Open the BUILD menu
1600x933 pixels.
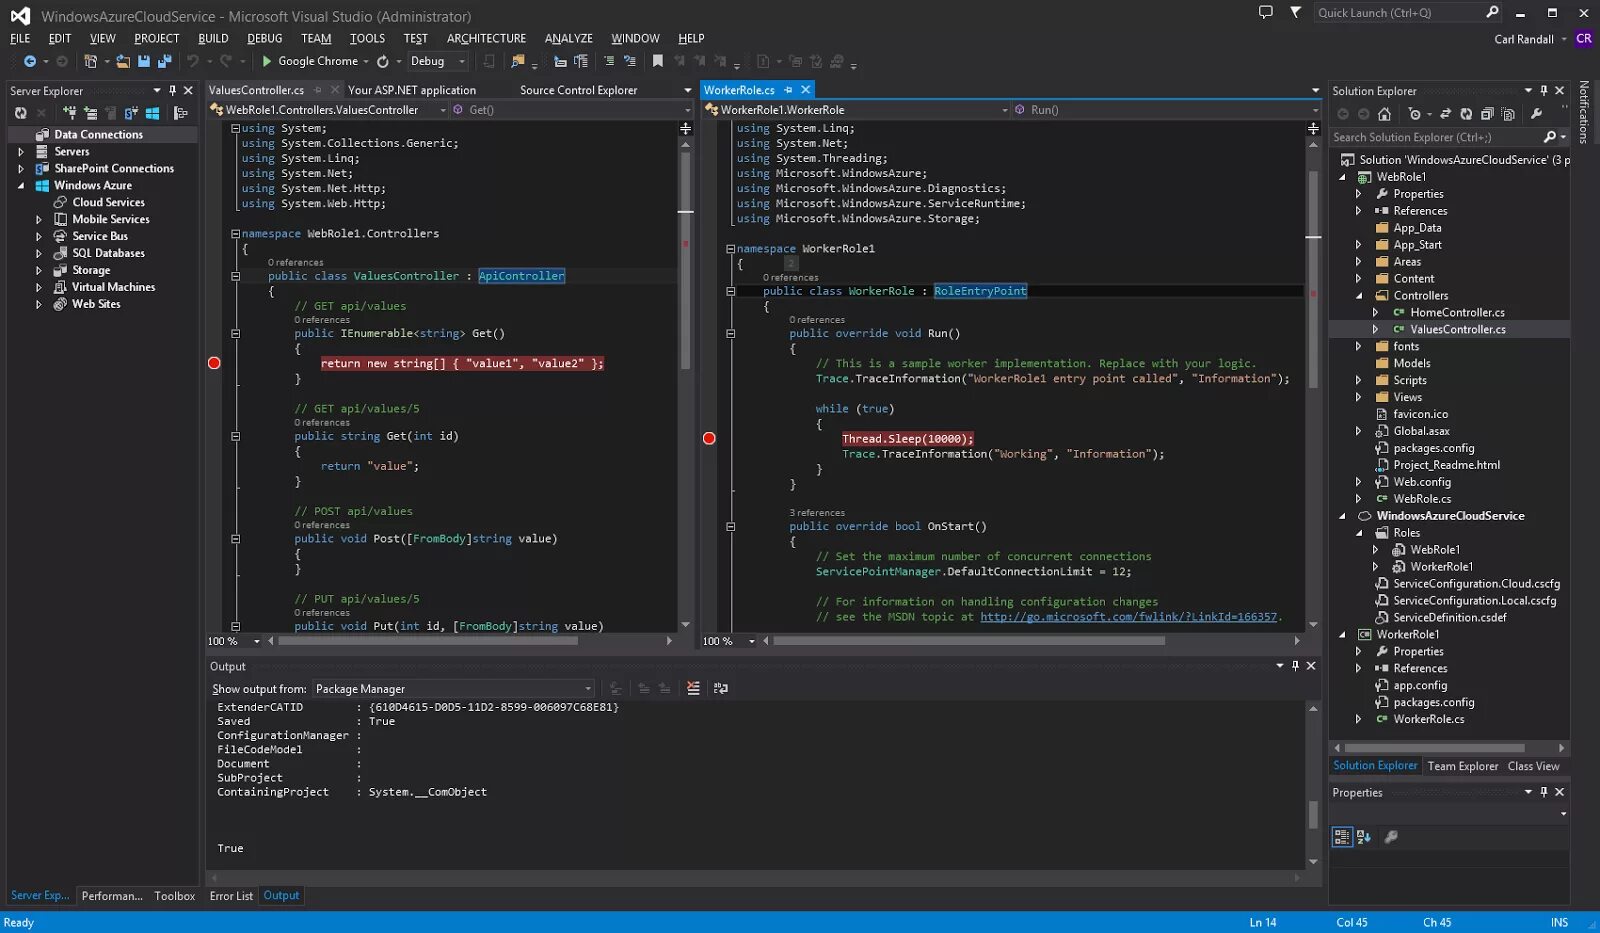pyautogui.click(x=213, y=38)
